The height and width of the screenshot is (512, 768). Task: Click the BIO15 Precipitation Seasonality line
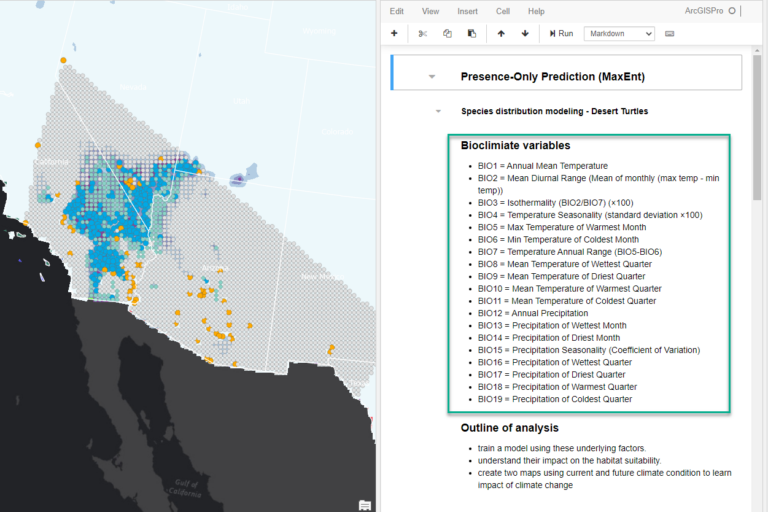pos(589,350)
